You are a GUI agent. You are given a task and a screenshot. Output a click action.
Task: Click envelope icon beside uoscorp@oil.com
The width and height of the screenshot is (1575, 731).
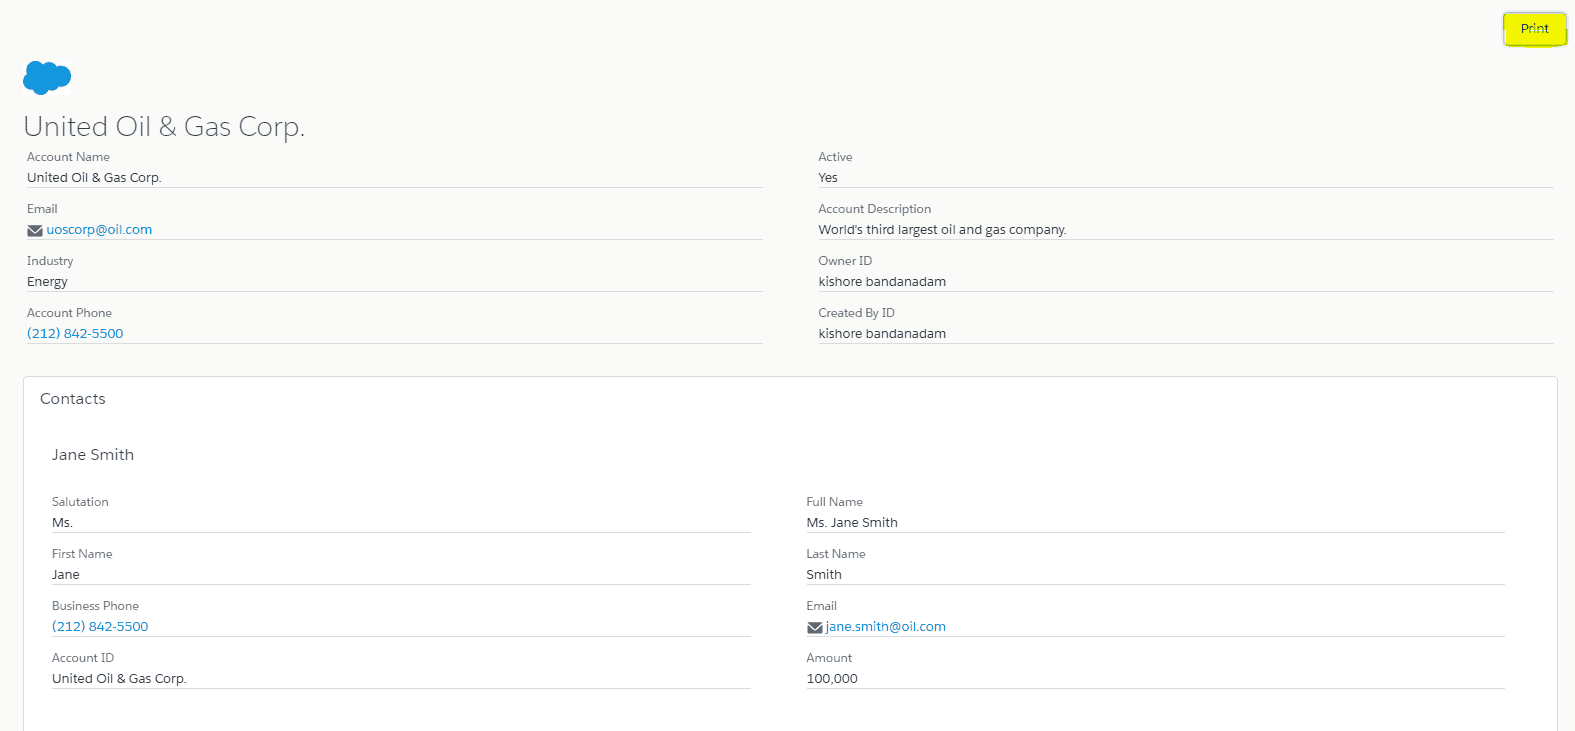pyautogui.click(x=35, y=231)
